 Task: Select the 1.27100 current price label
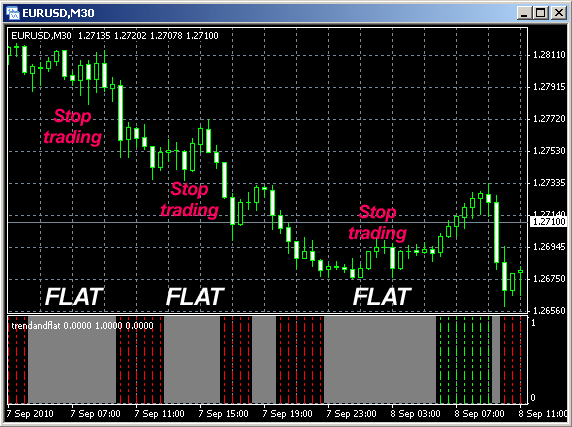coord(548,221)
